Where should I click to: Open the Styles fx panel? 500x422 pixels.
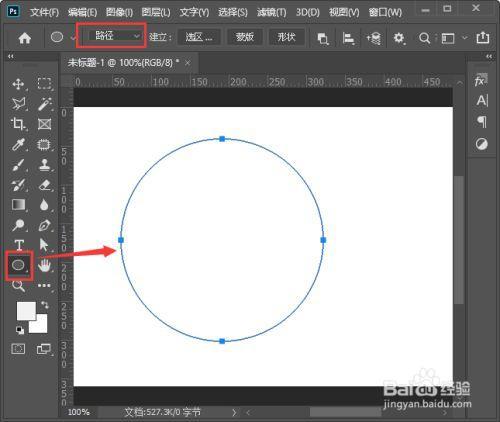tap(481, 80)
